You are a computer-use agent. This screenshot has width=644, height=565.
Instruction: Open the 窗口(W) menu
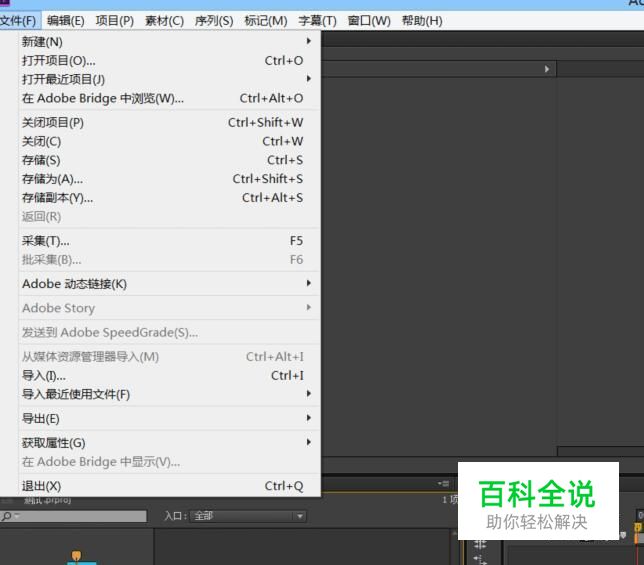369,21
